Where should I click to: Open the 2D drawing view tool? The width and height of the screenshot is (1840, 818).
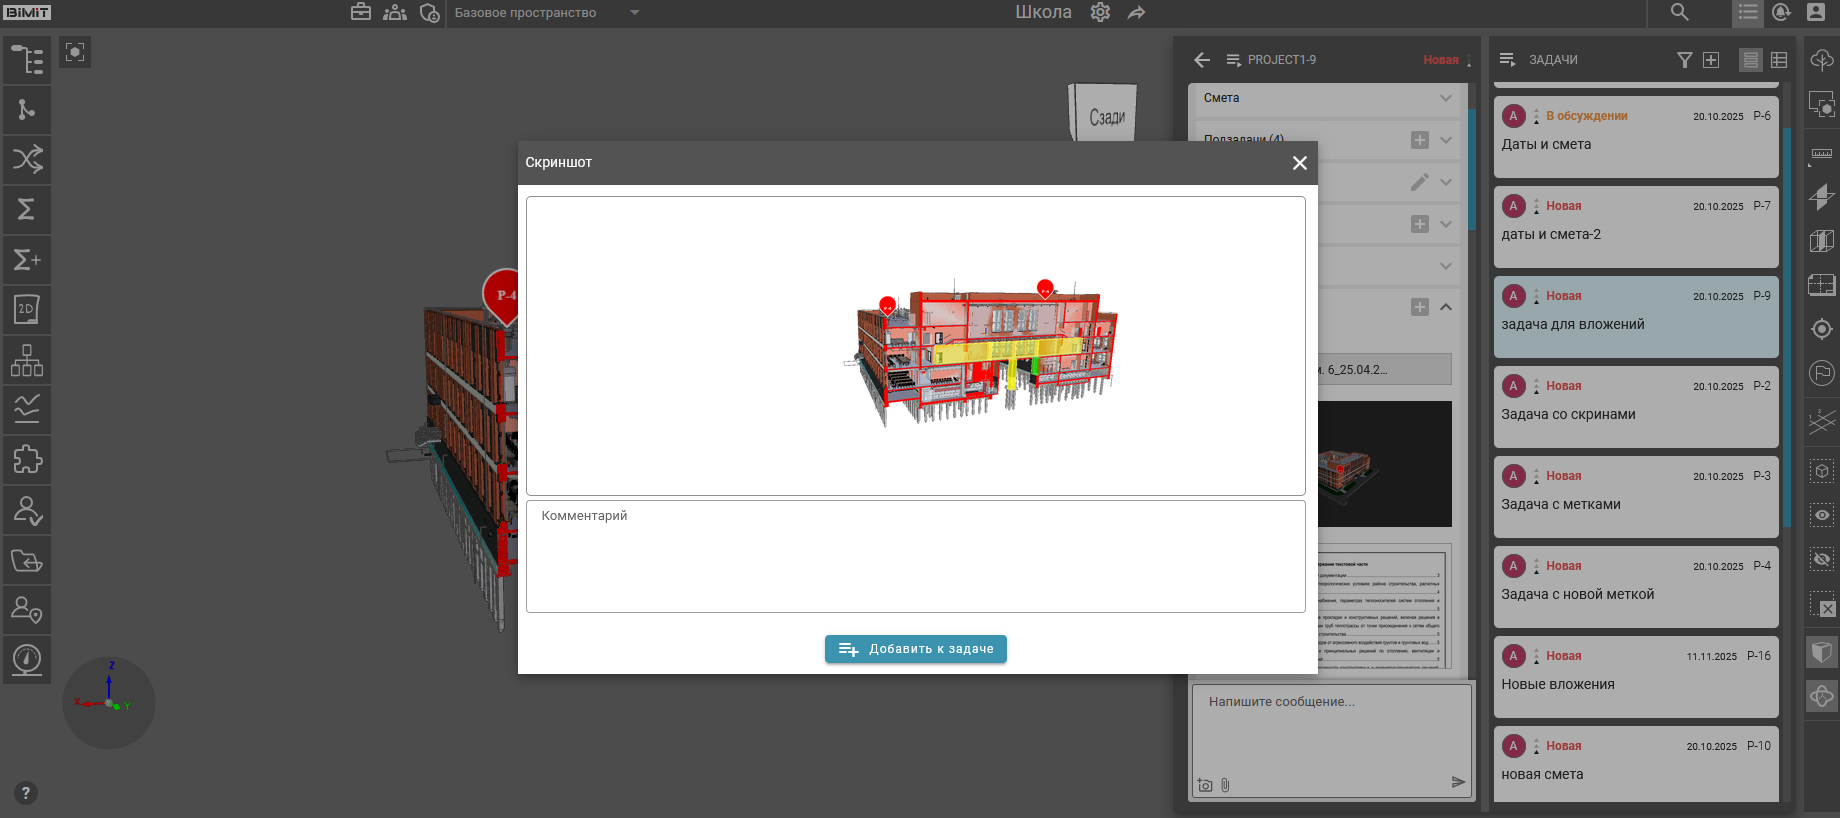27,310
